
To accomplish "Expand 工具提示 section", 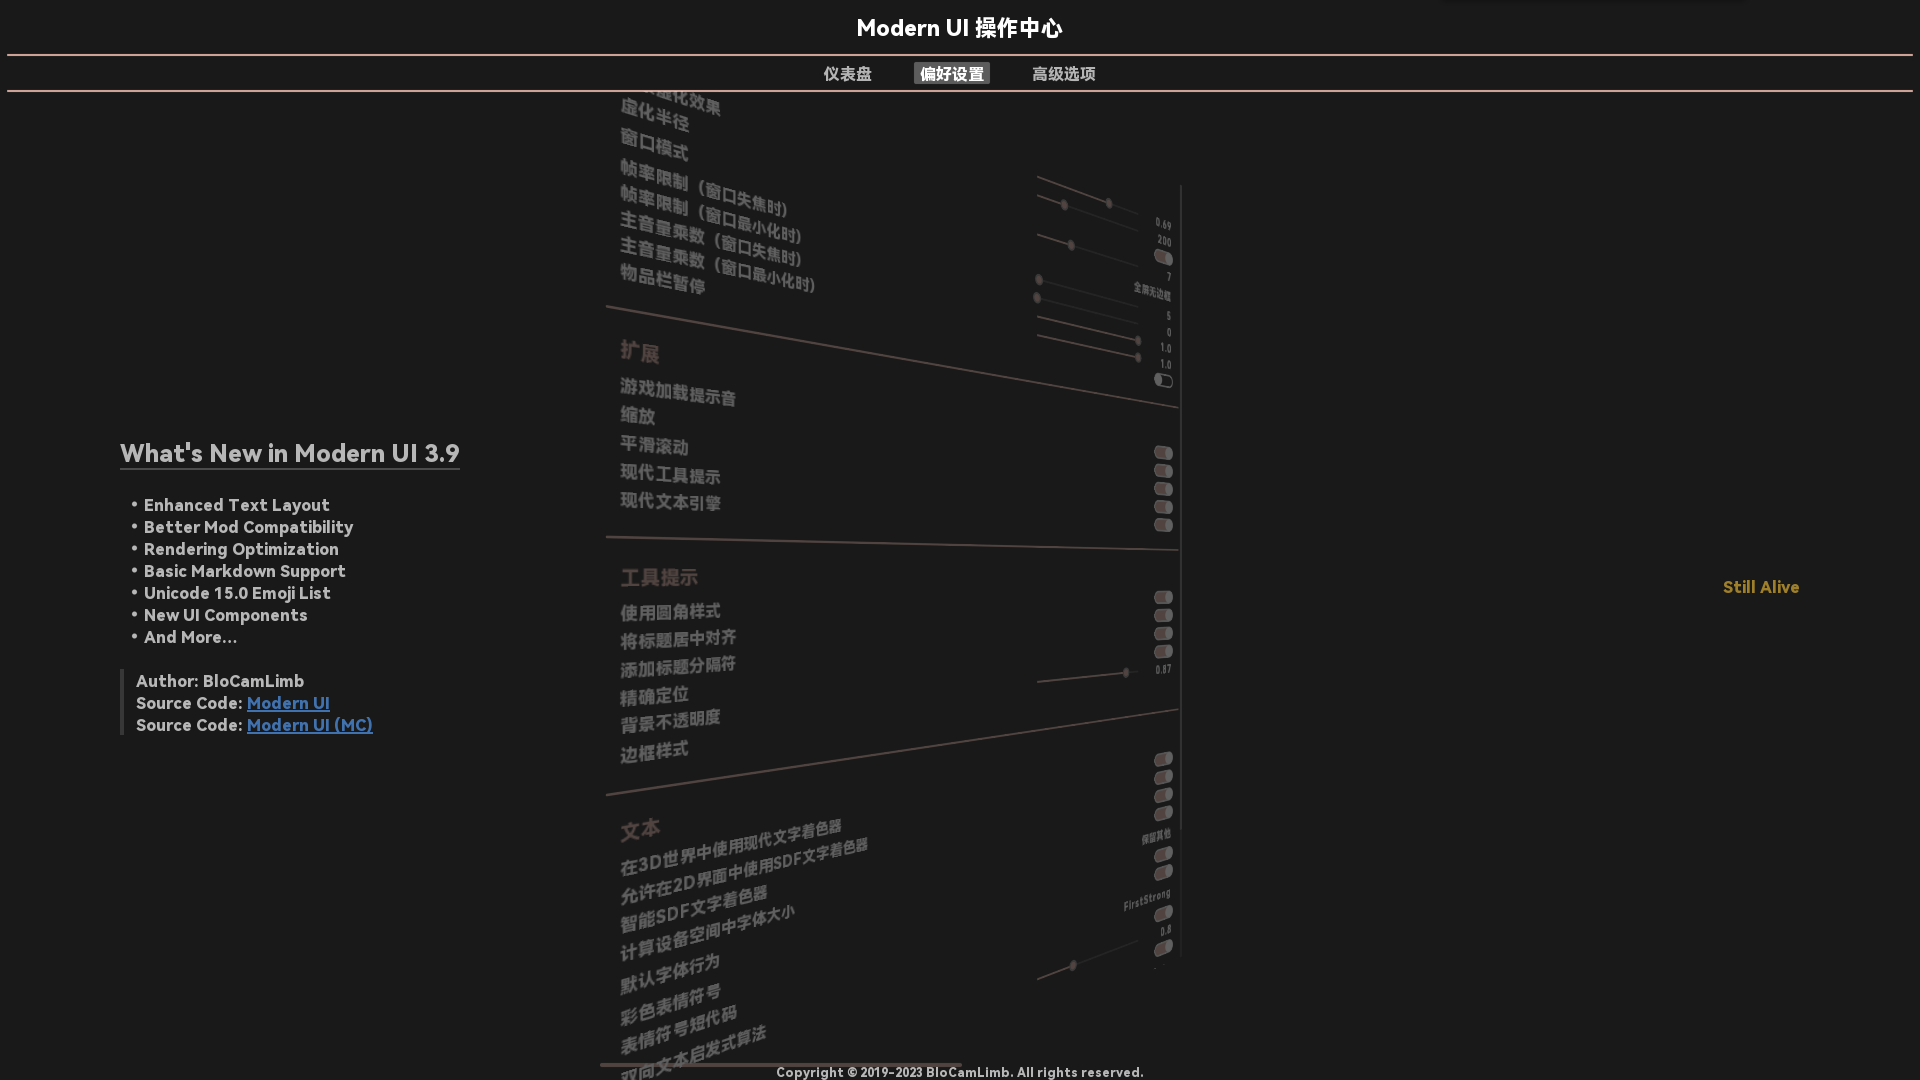I will [x=657, y=576].
